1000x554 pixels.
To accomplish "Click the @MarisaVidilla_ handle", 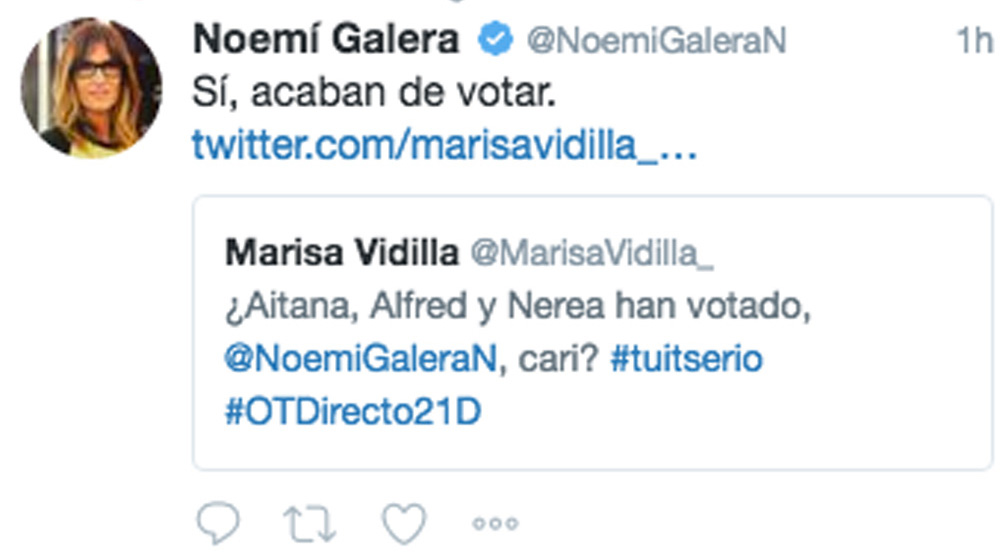I will click(x=592, y=254).
